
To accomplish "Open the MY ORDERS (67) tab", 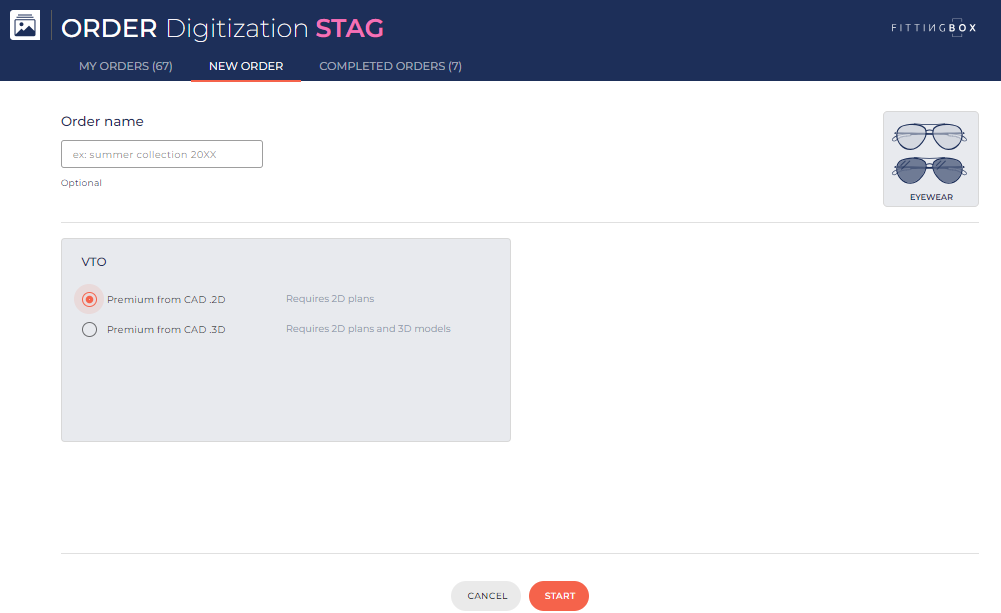I will (126, 67).
